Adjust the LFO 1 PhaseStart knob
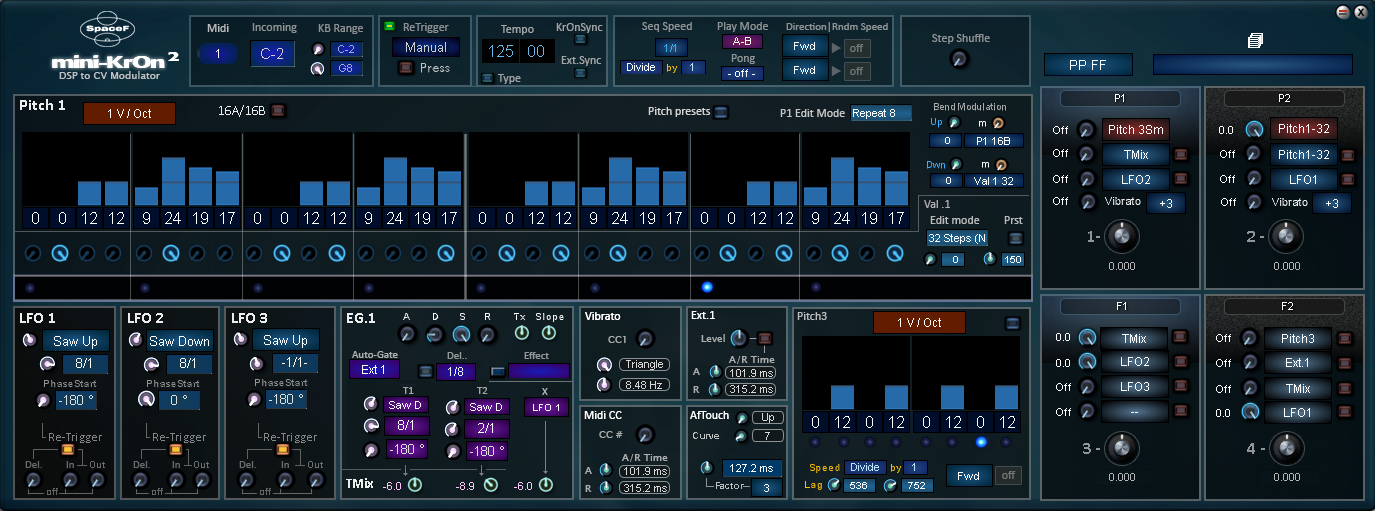The width and height of the screenshot is (1375, 511). coord(42,401)
